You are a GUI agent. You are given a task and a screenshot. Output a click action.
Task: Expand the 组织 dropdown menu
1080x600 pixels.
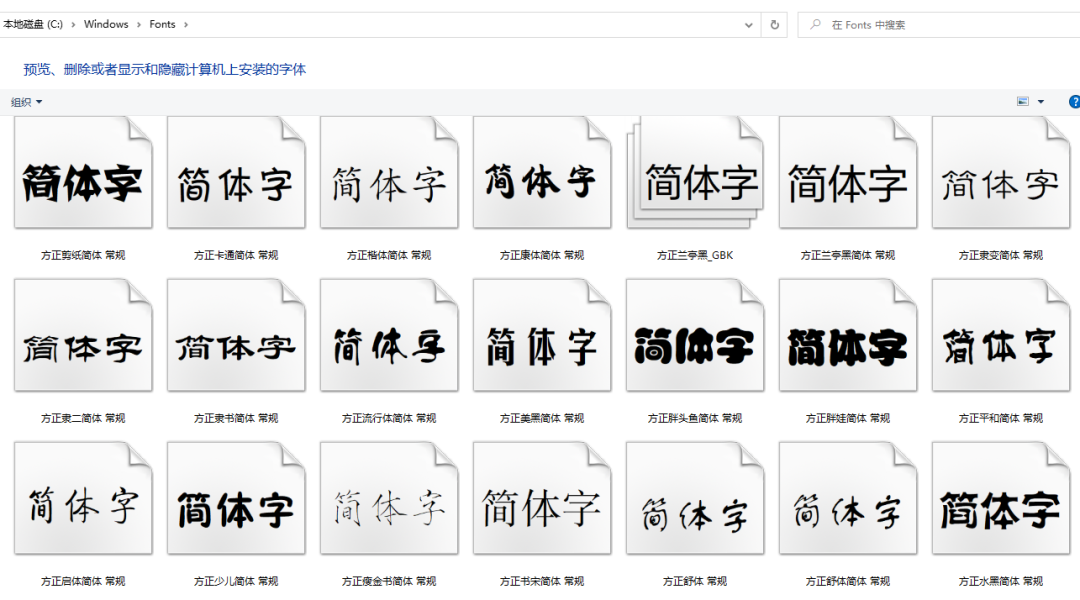coord(26,102)
